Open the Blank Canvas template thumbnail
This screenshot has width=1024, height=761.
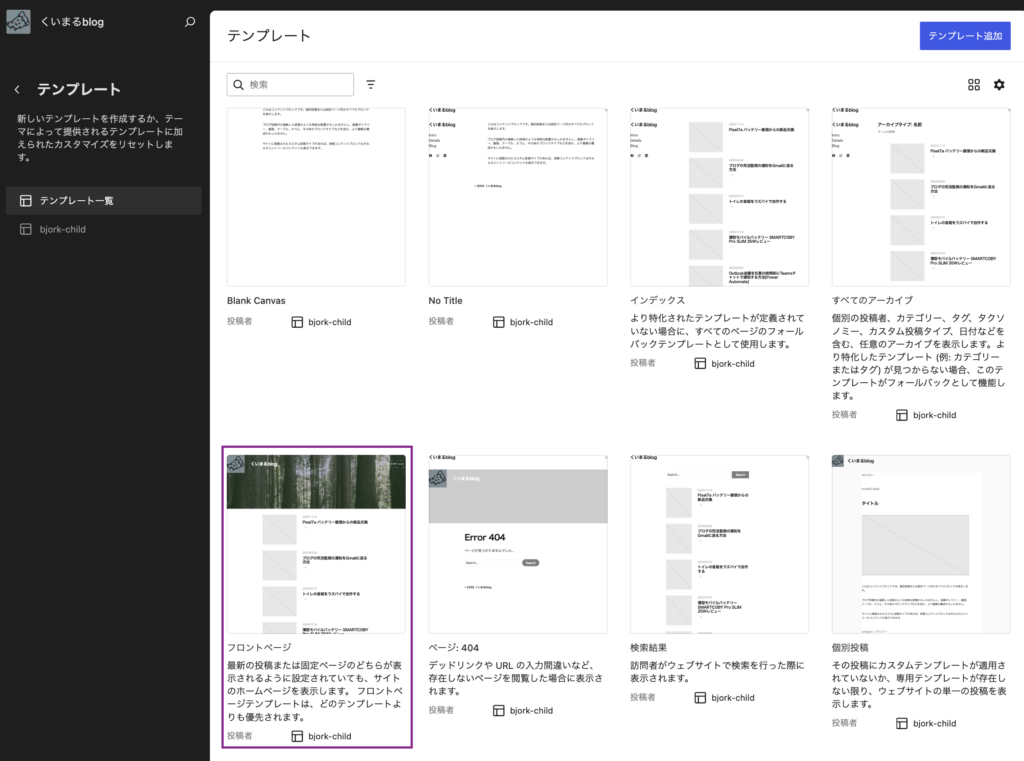click(316, 197)
